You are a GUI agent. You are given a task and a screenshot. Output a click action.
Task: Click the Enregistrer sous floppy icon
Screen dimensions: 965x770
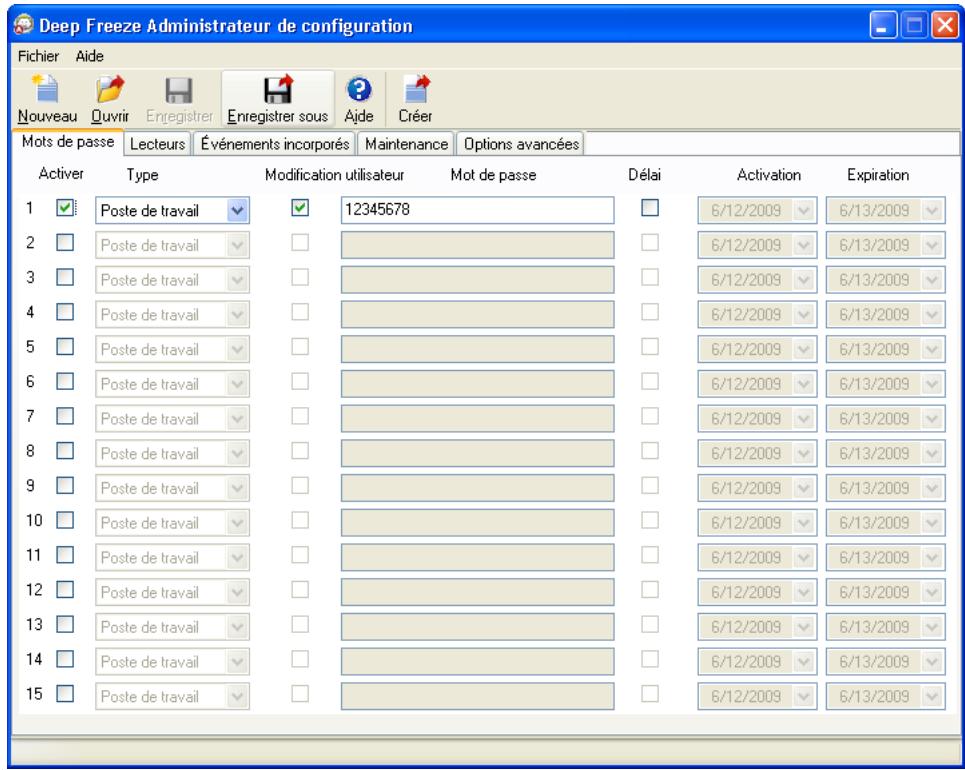[x=278, y=89]
